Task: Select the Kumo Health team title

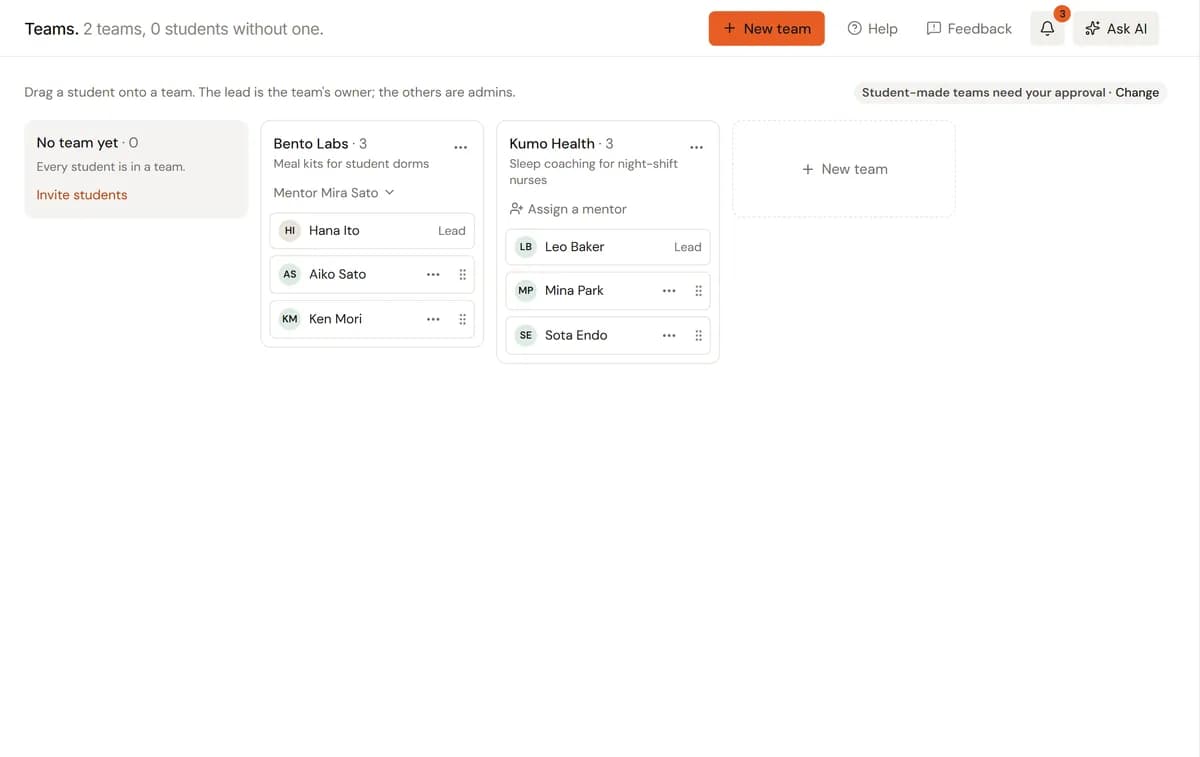Action: click(x=552, y=144)
